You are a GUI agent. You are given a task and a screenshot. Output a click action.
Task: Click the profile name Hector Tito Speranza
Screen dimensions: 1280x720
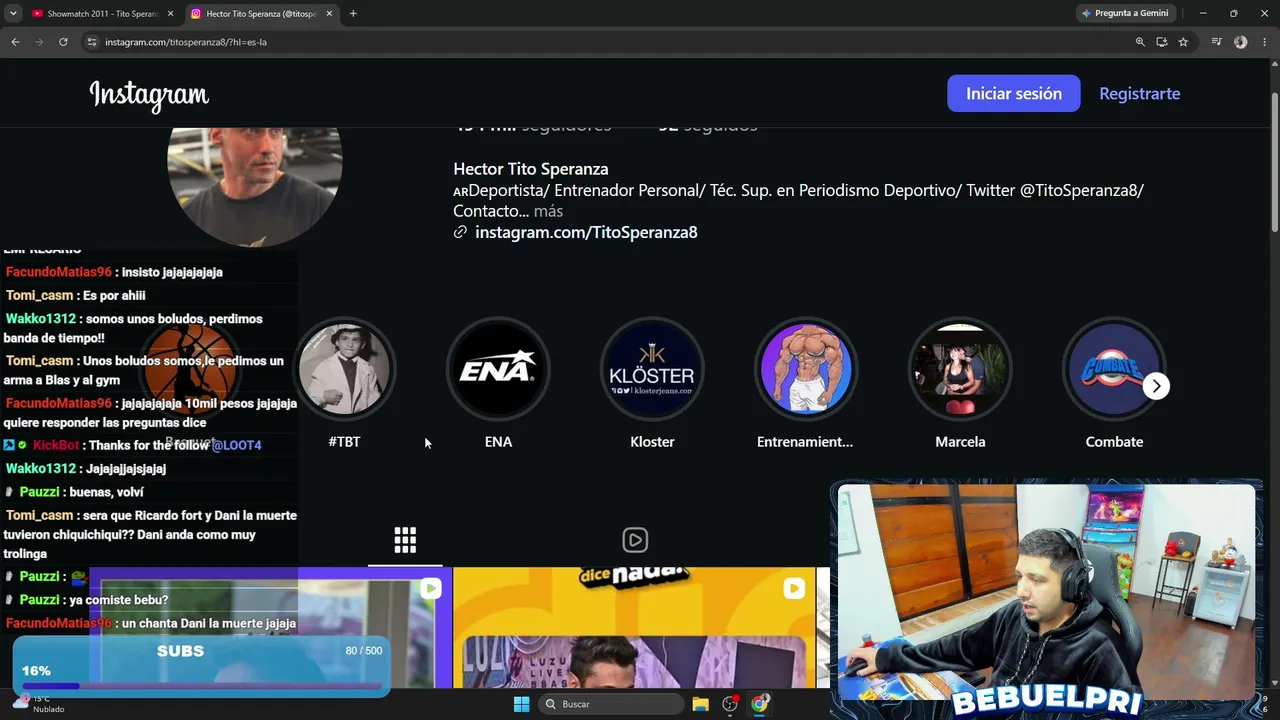531,169
